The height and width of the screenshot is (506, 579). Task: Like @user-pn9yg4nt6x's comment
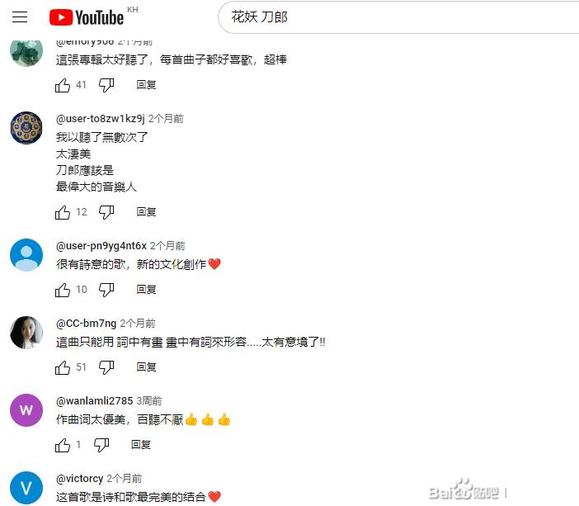(x=62, y=290)
